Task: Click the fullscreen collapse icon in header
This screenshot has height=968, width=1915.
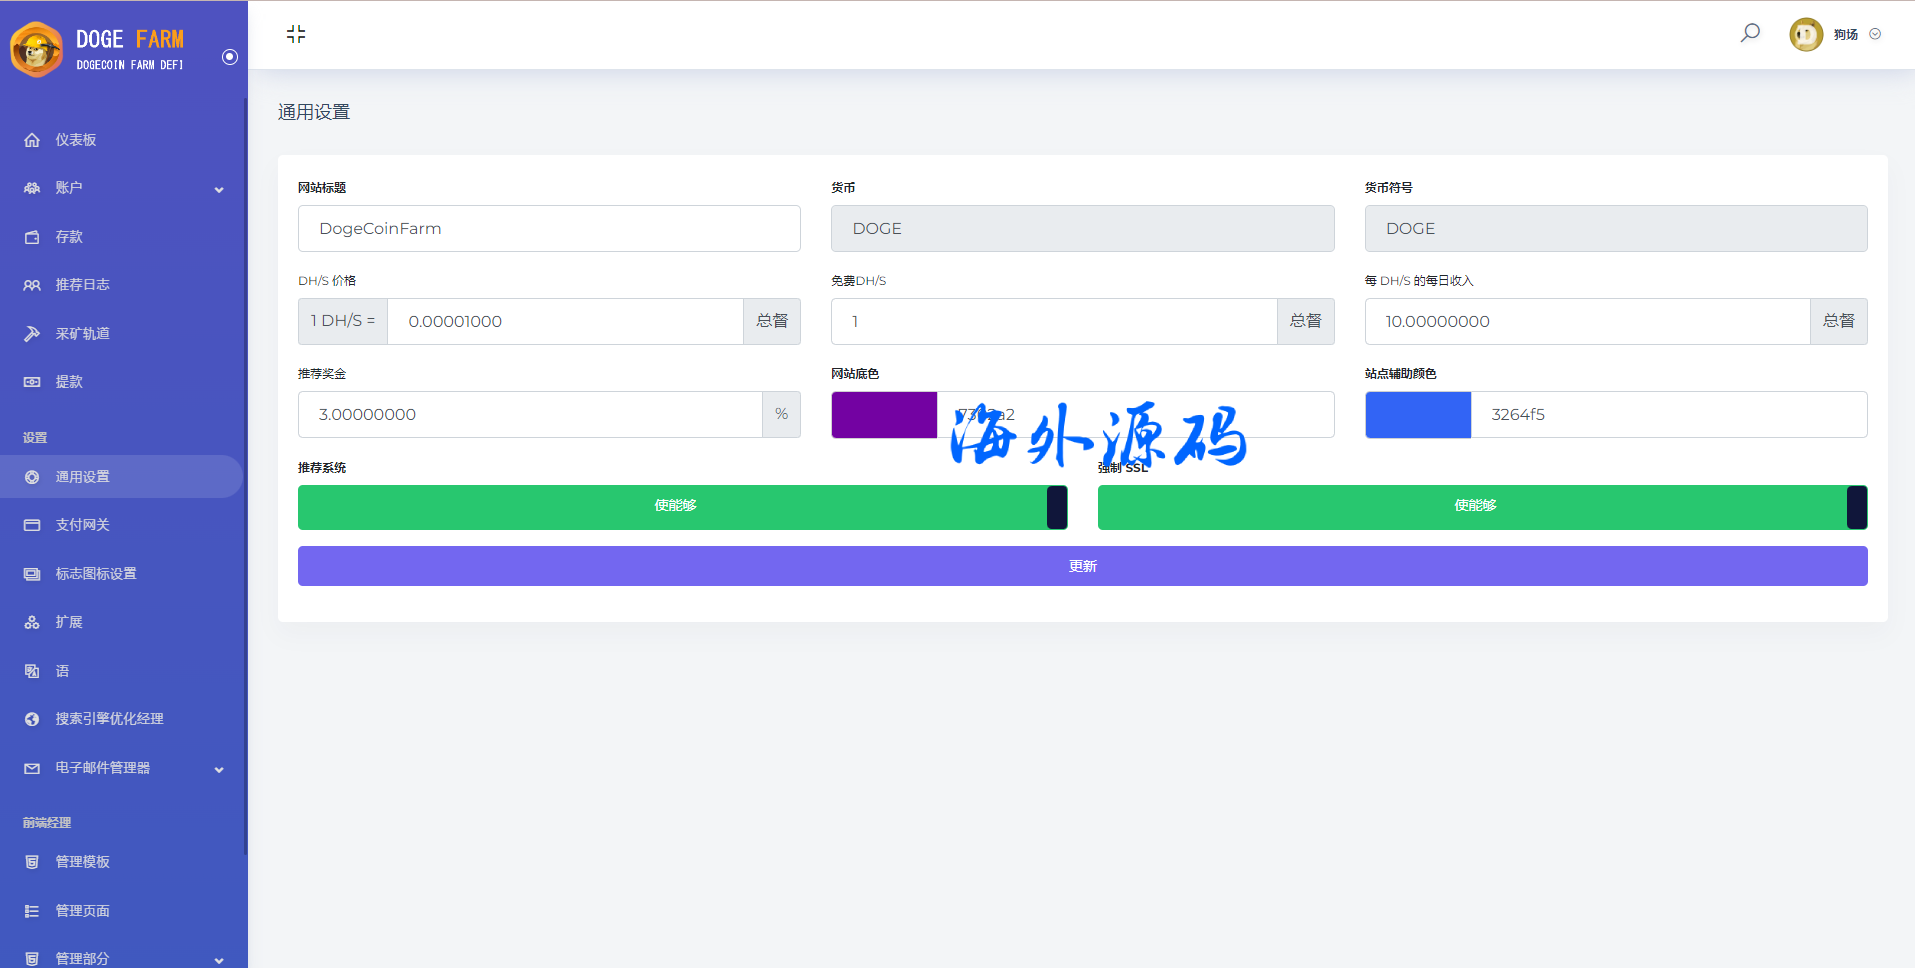Action: 296,34
